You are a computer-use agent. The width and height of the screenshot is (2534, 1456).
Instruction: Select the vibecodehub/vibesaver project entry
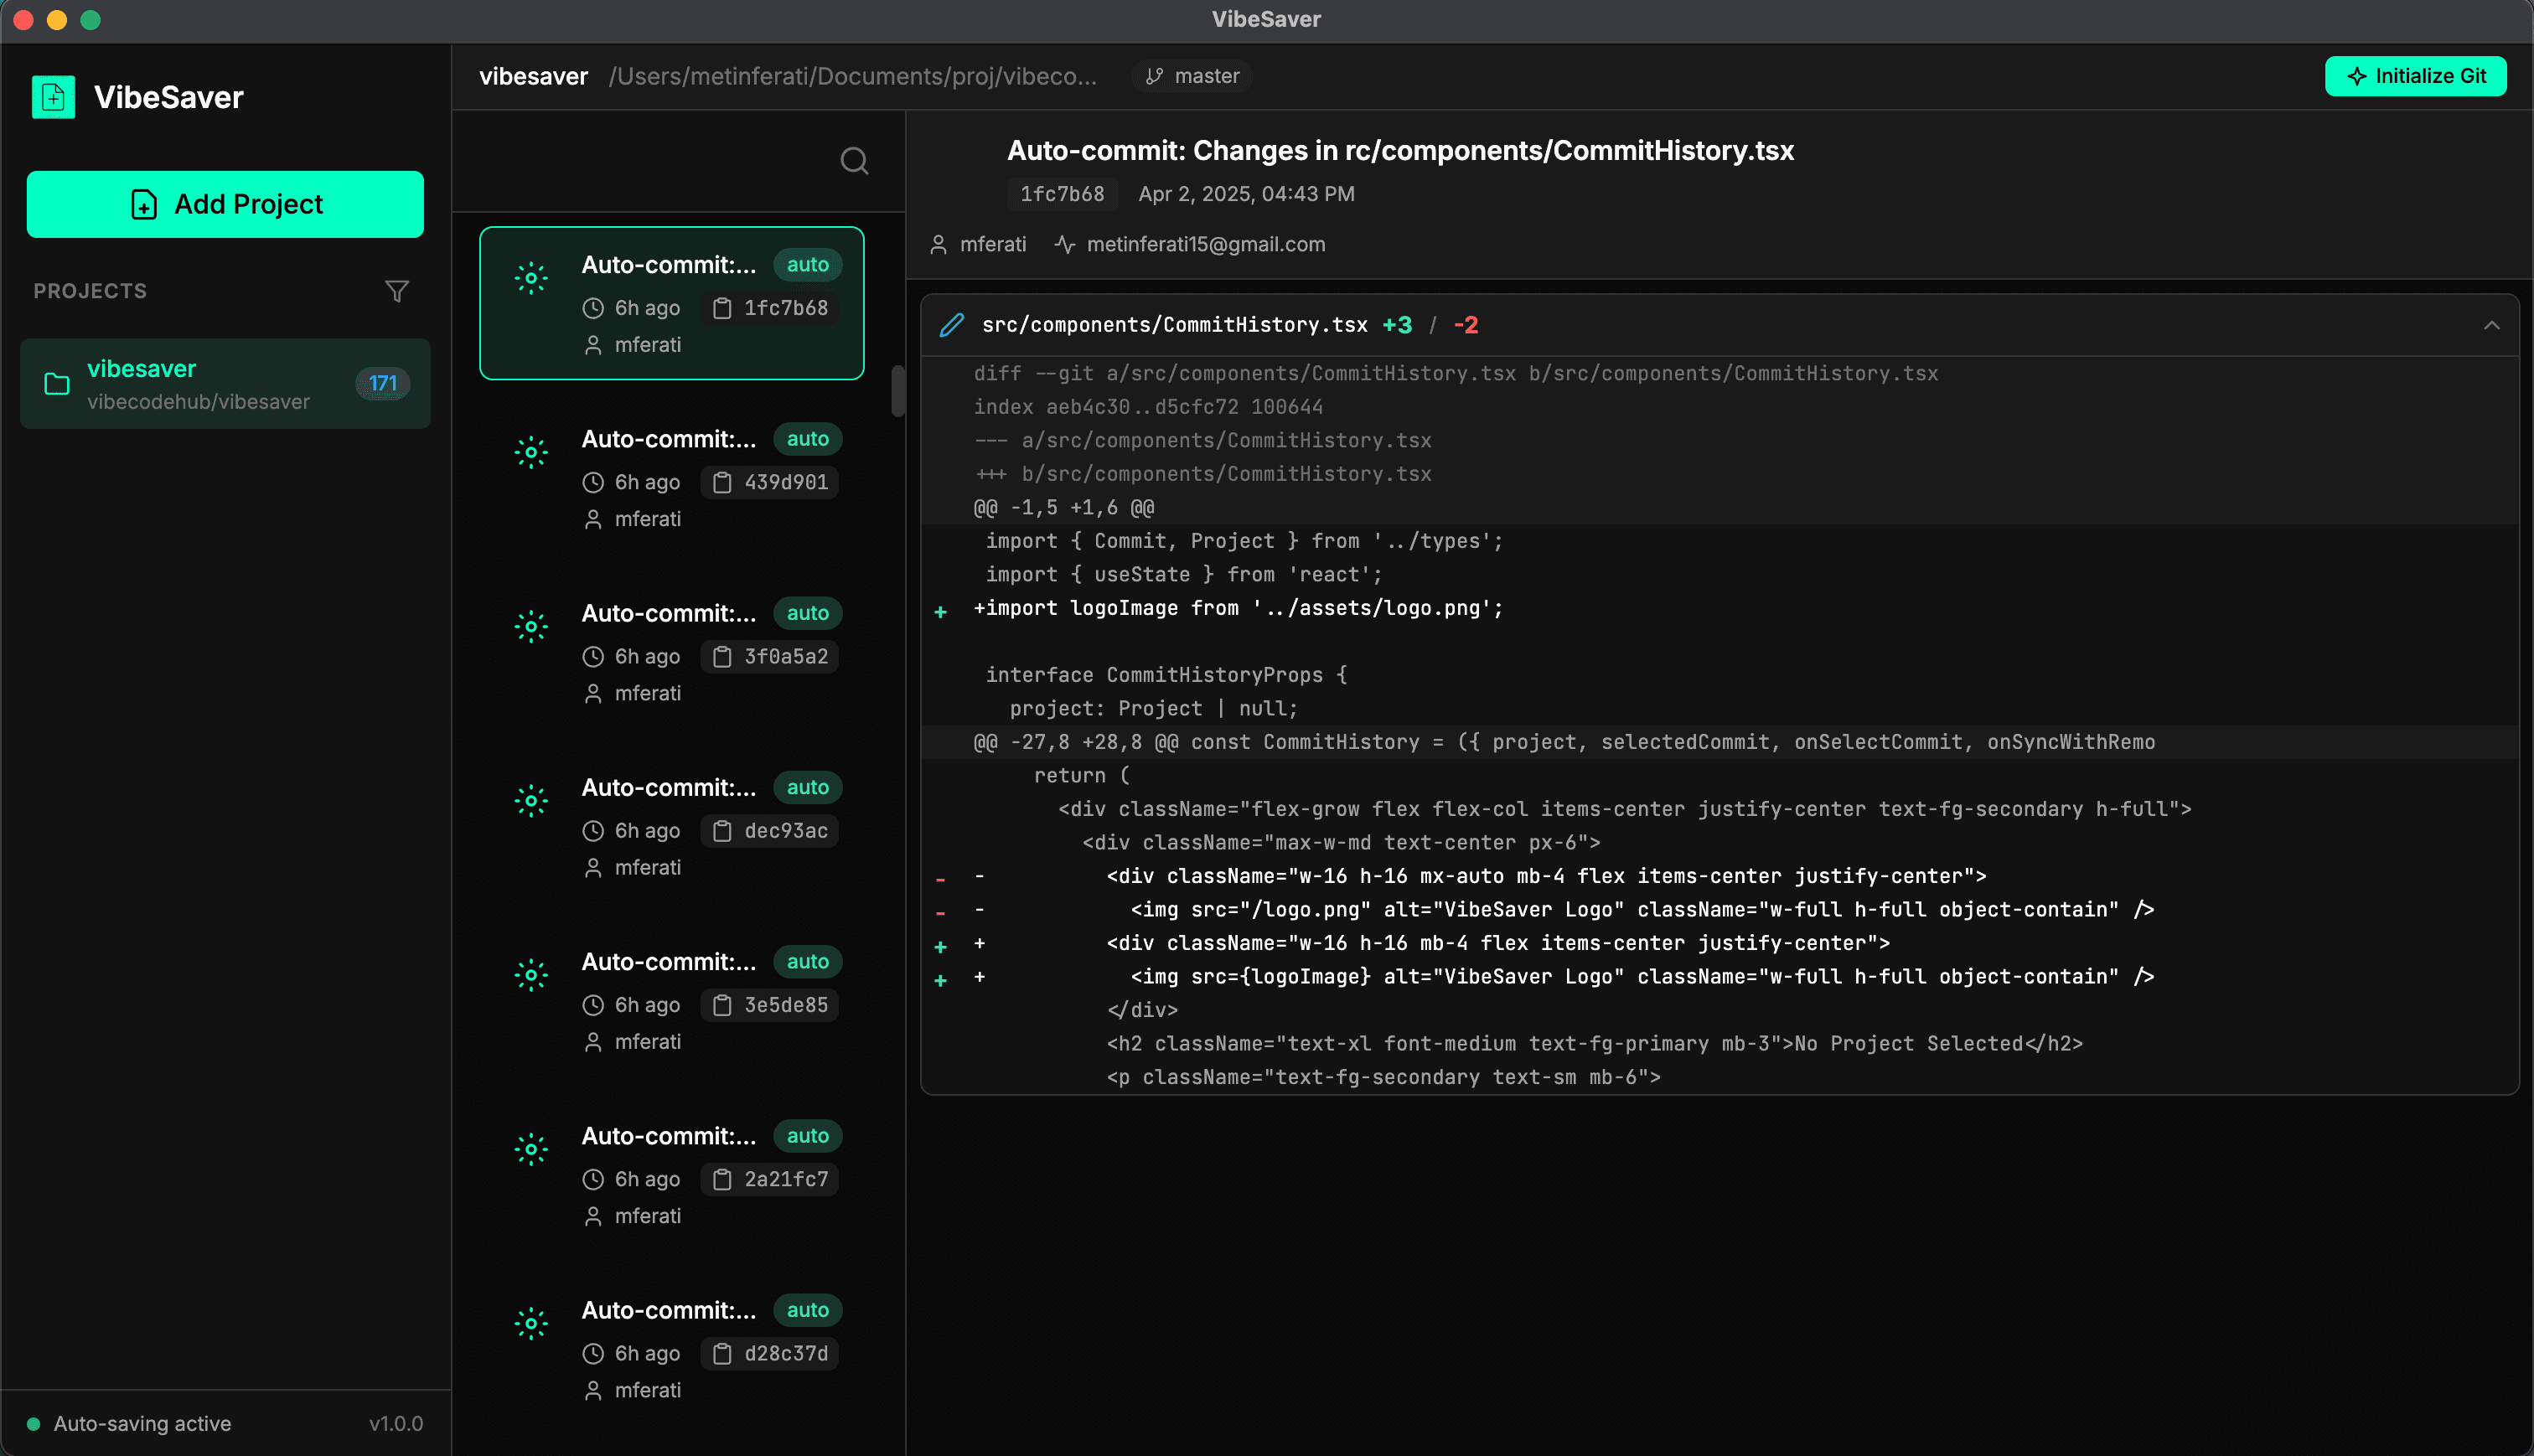tap(225, 384)
